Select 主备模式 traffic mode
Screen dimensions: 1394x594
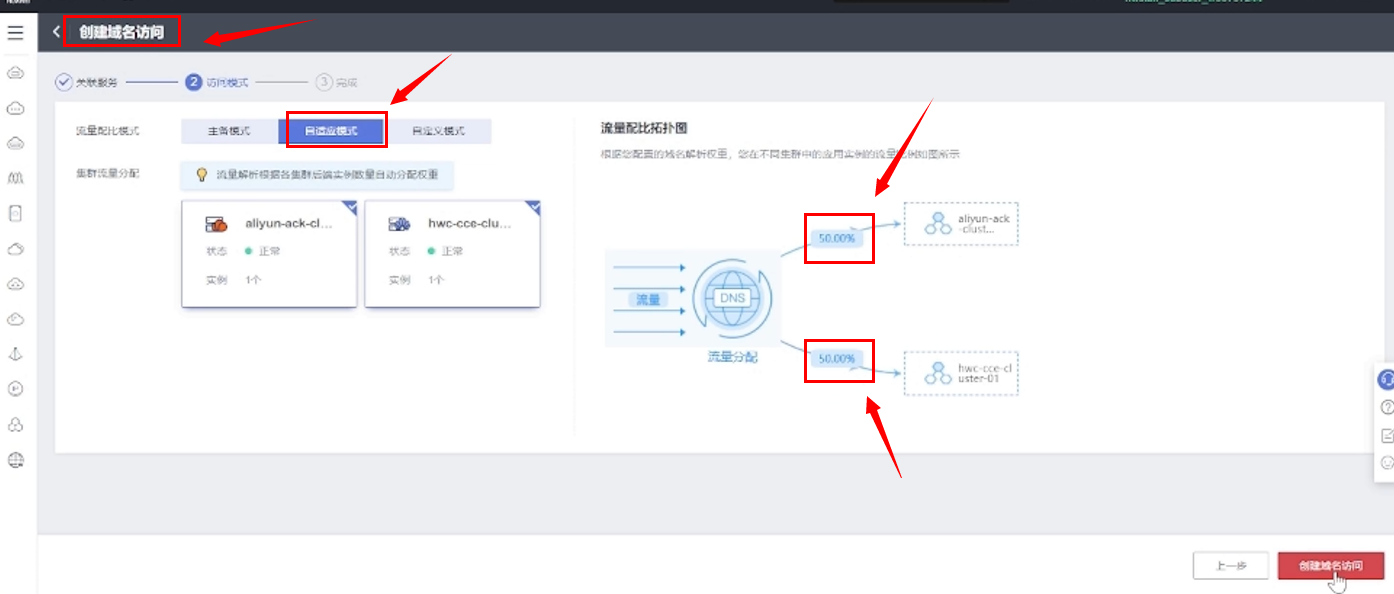point(228,131)
